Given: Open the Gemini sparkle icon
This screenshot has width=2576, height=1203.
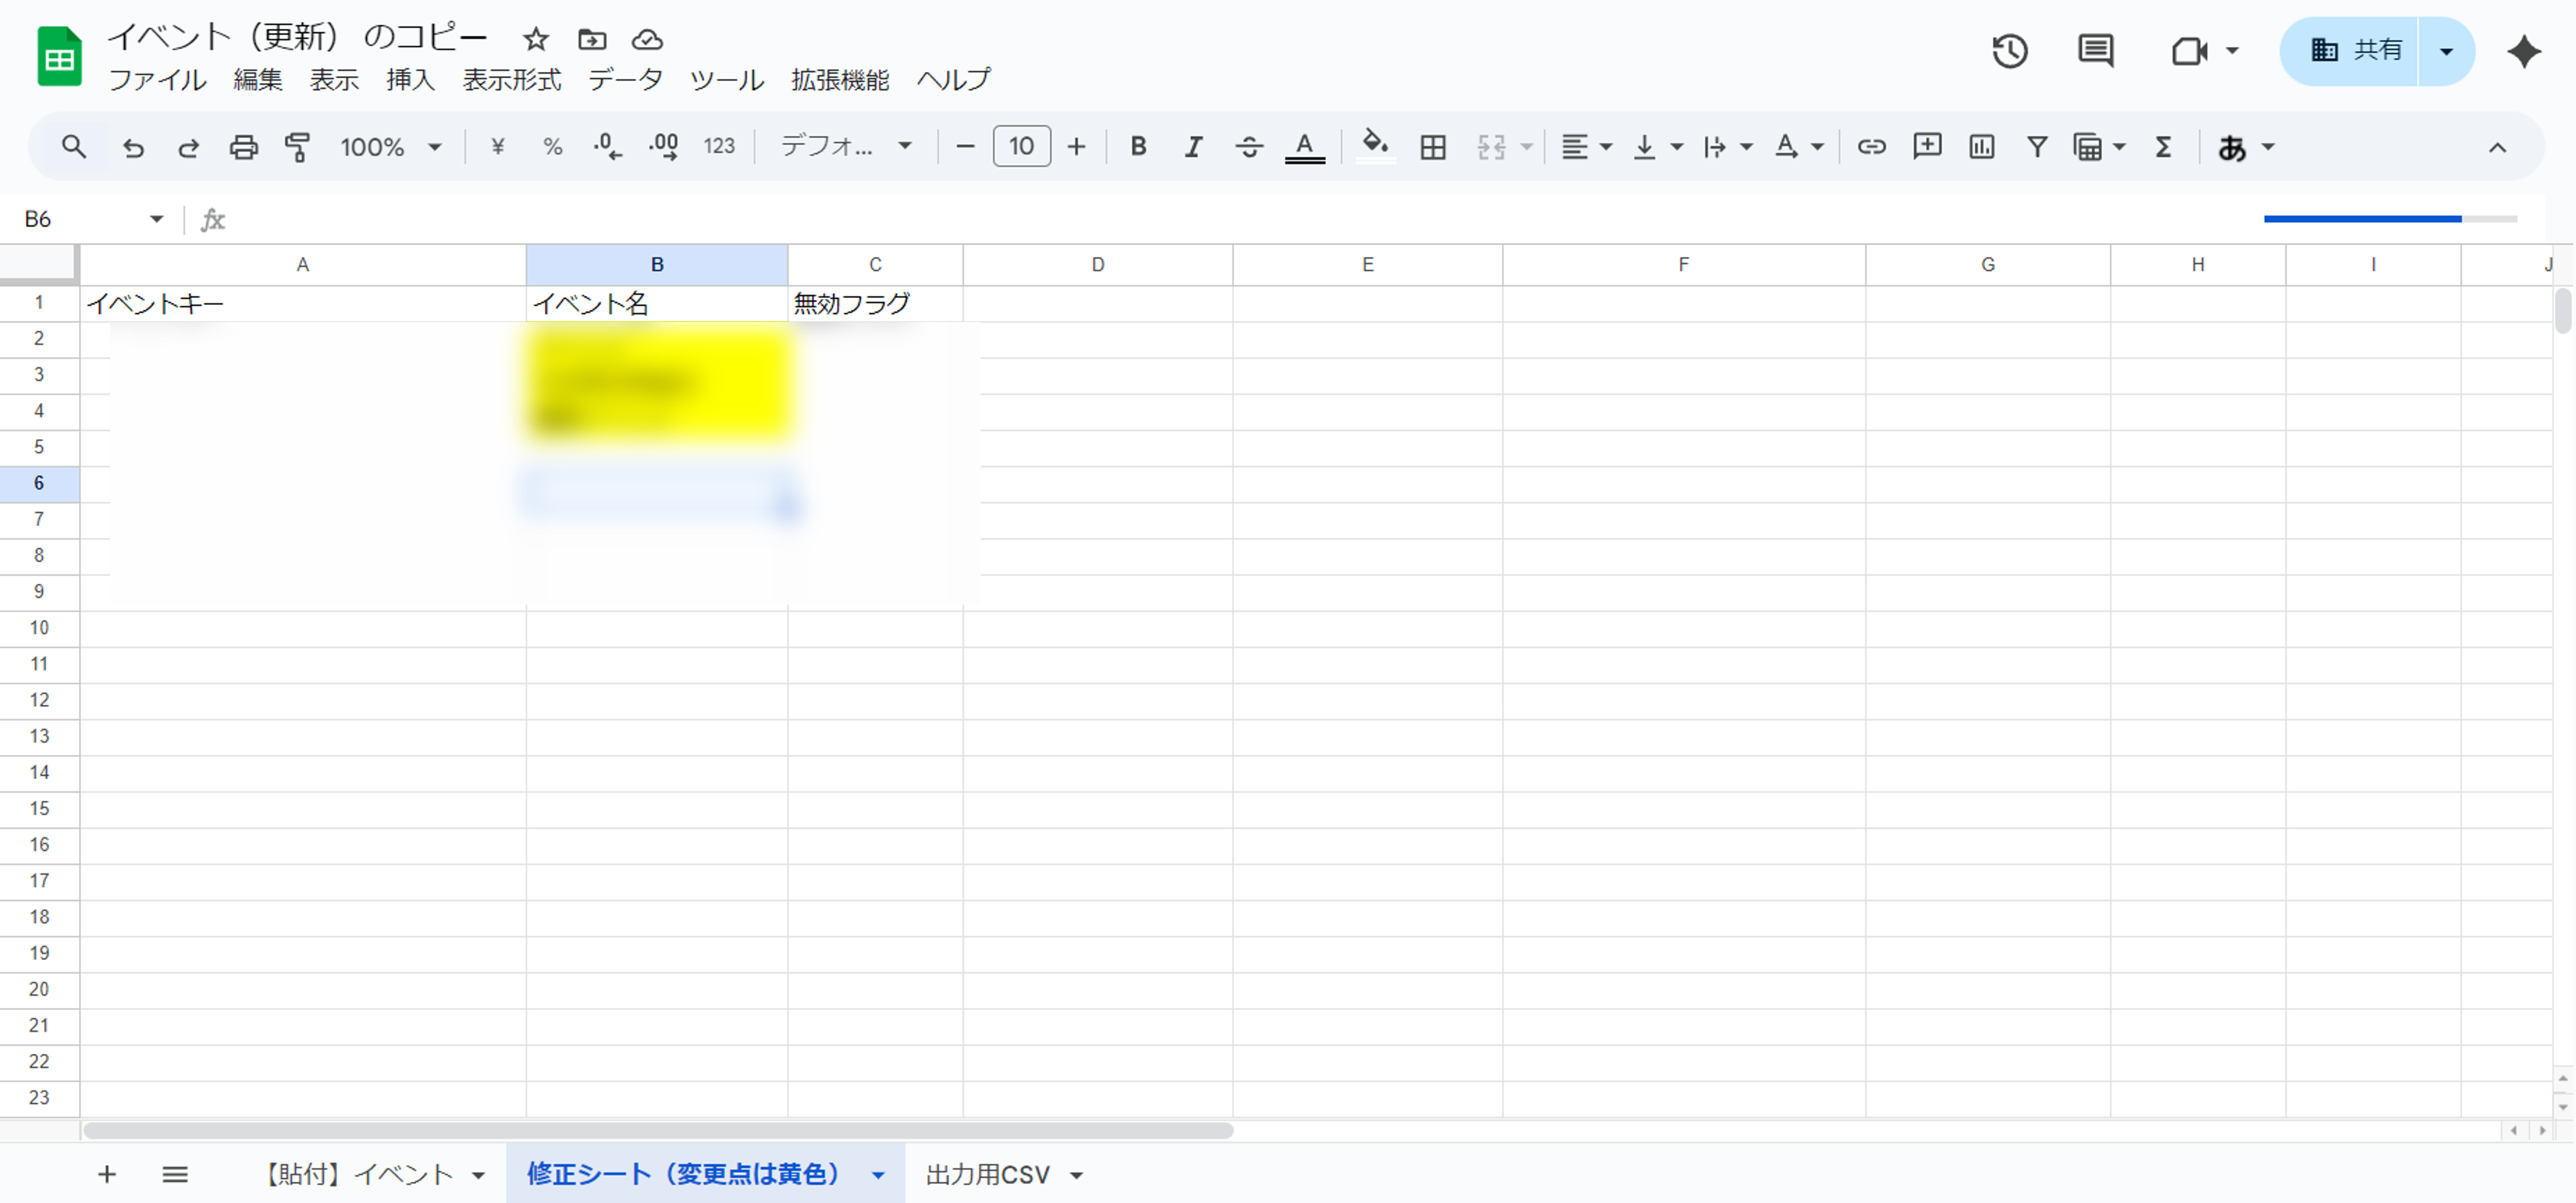Looking at the screenshot, I should pyautogui.click(x=2523, y=51).
